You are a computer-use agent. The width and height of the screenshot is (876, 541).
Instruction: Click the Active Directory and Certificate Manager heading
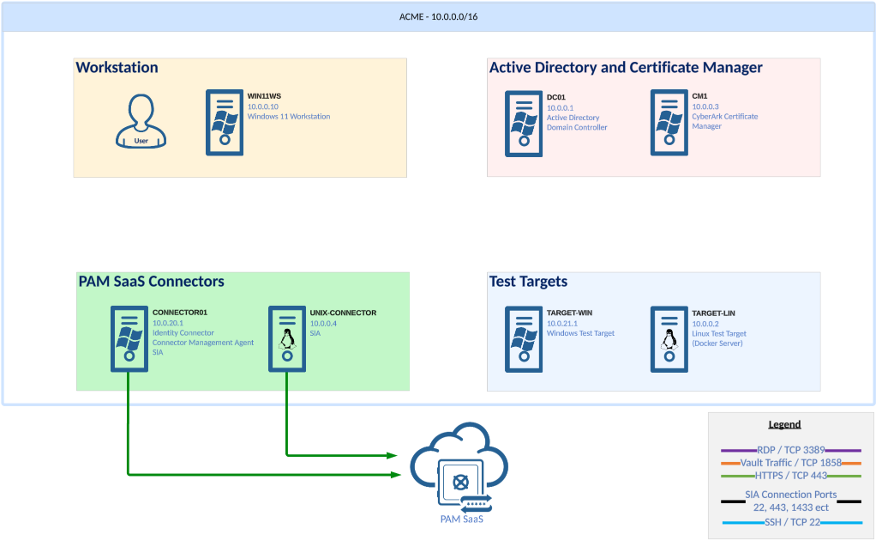[x=625, y=68]
